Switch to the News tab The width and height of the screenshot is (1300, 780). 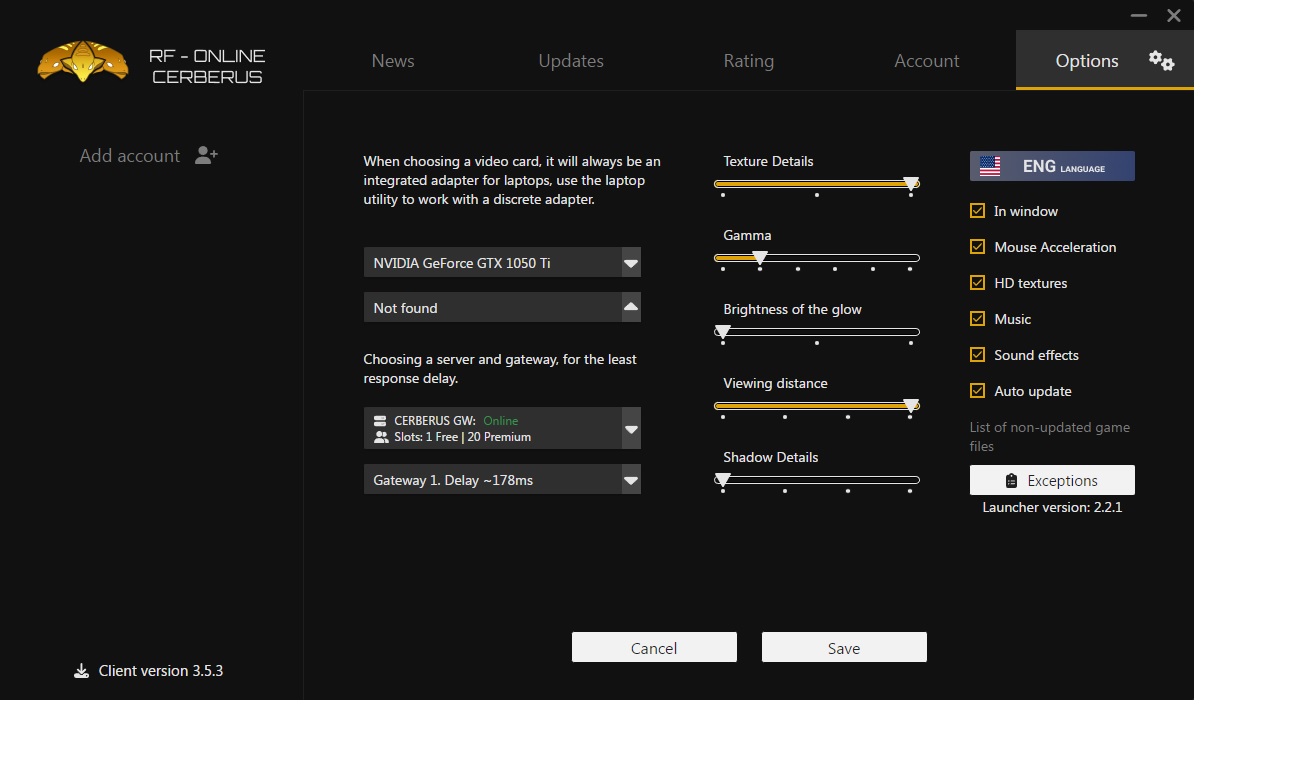393,61
